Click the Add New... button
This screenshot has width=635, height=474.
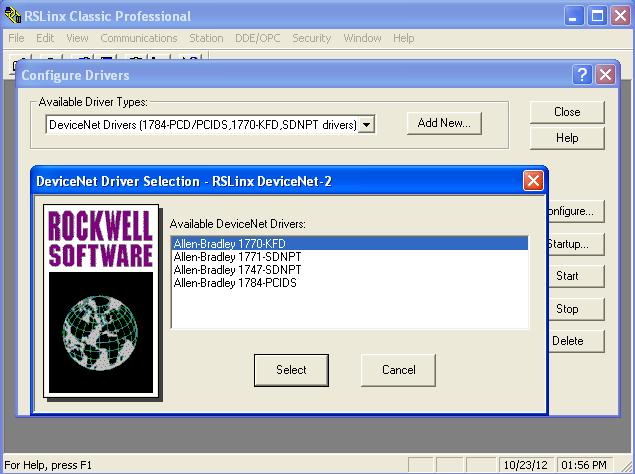click(x=444, y=123)
